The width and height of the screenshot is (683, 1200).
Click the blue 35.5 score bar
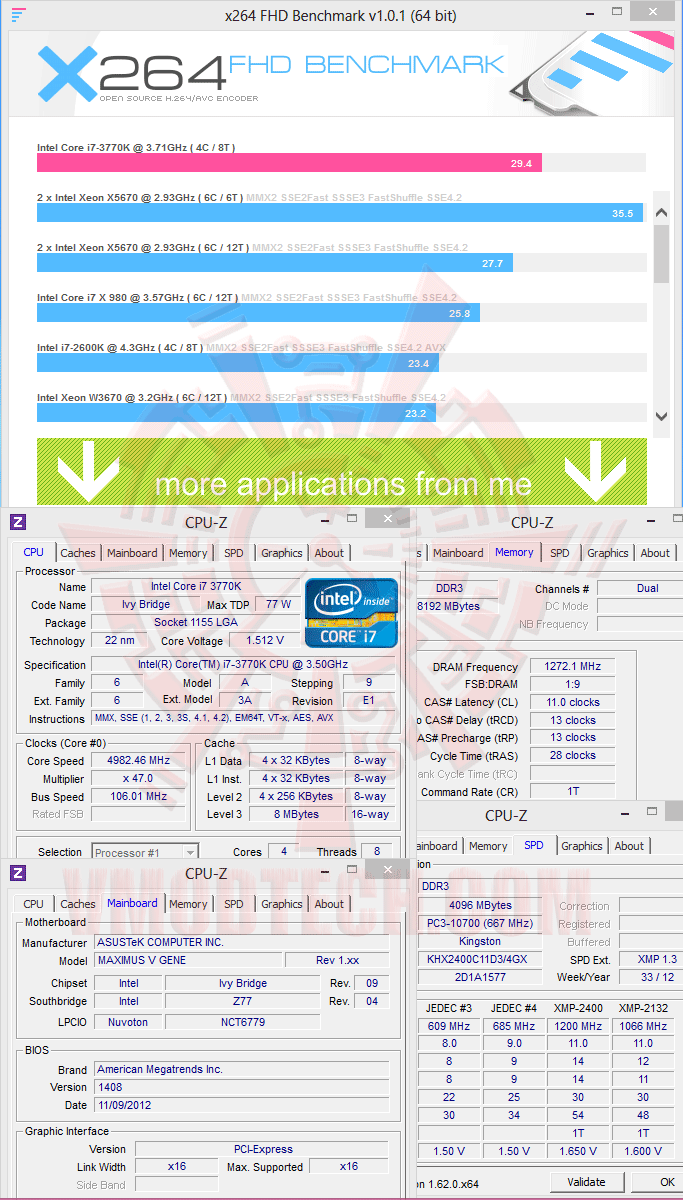click(x=340, y=213)
